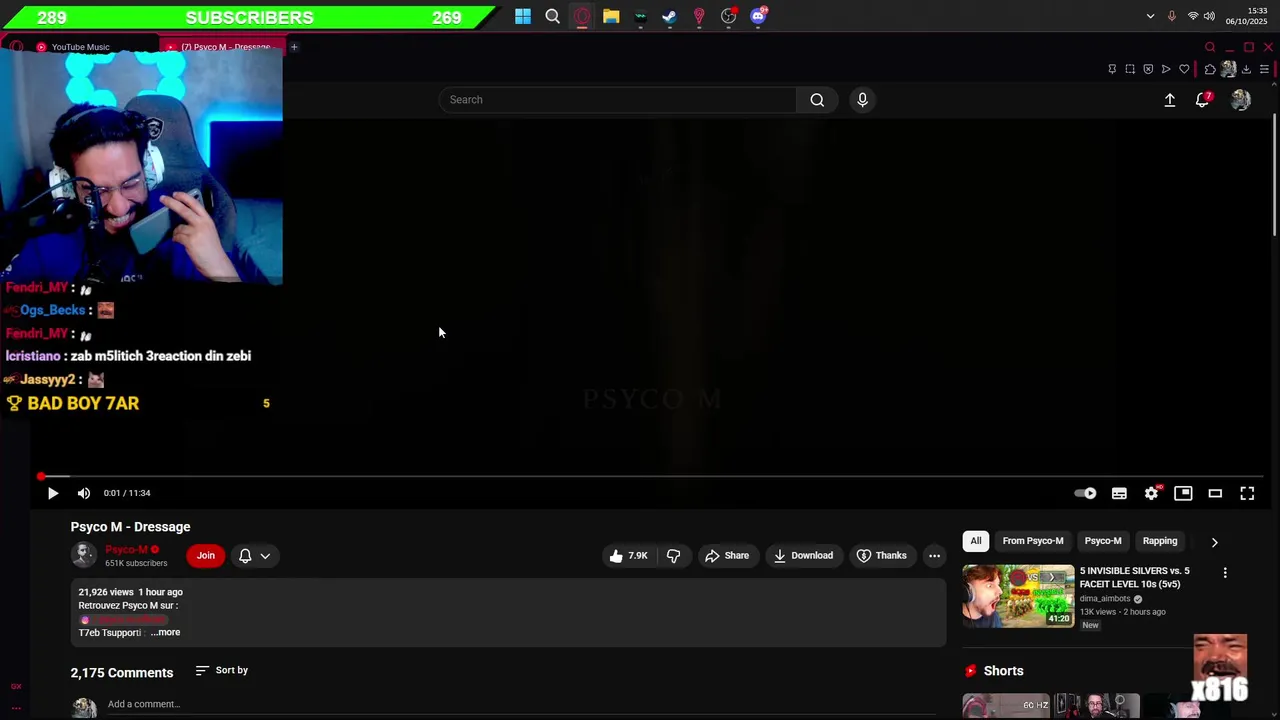Switch to miniplayer mode
Viewport: 1280px width, 720px height.
(x=1183, y=493)
